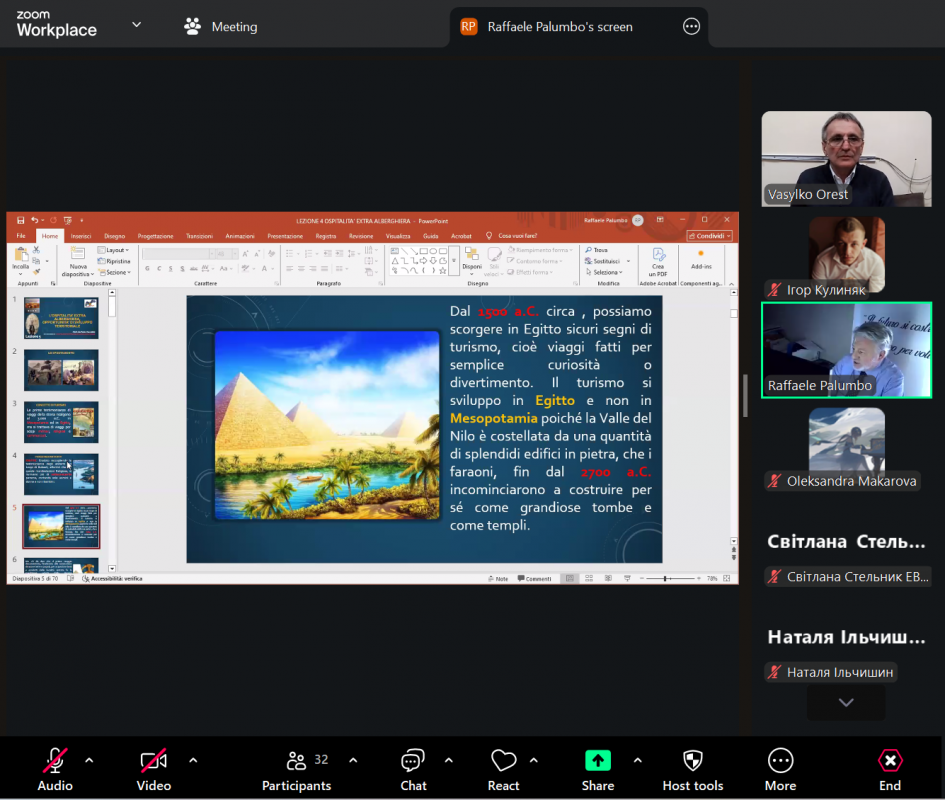Click the Meeting paw icon
This screenshot has height=800, width=945.
click(193, 27)
